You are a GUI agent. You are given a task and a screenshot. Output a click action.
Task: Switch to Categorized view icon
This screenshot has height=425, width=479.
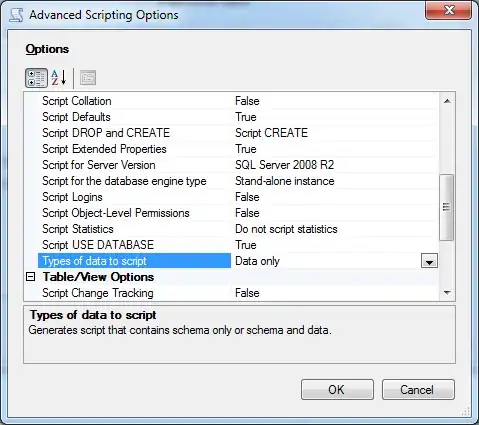click(x=36, y=78)
